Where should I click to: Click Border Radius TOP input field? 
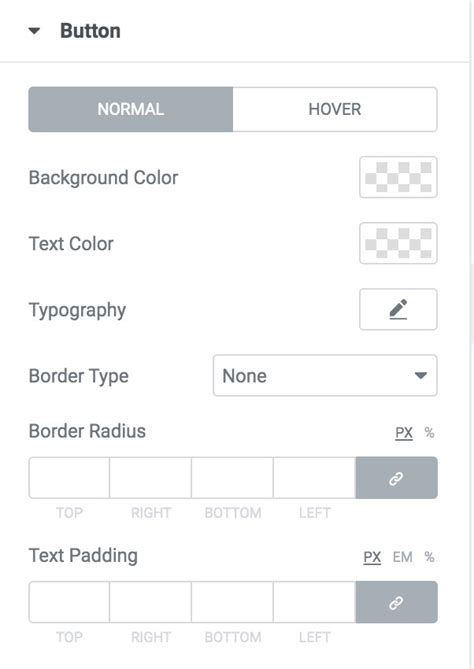point(69,478)
